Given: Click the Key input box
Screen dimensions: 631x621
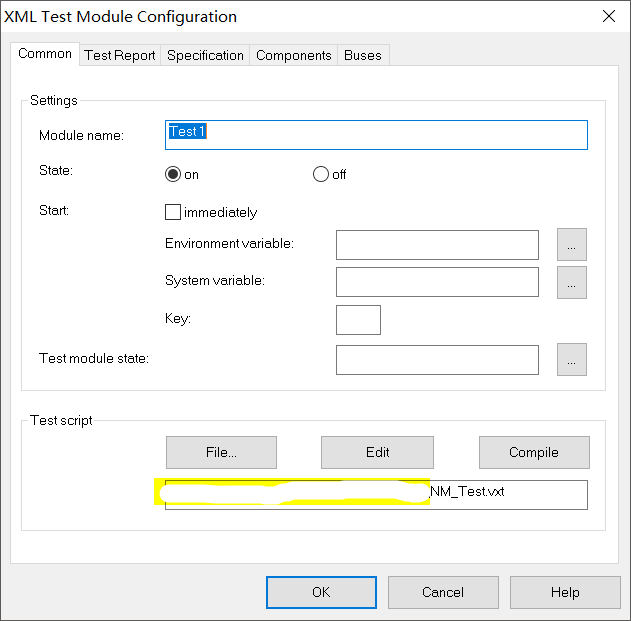Looking at the screenshot, I should pyautogui.click(x=358, y=320).
